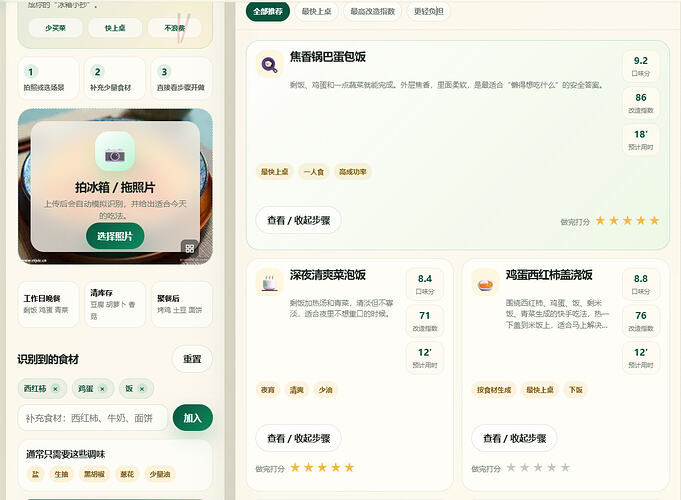Click the 少量油 seasoning chip
Viewport: 681px width, 500px height.
point(160,474)
